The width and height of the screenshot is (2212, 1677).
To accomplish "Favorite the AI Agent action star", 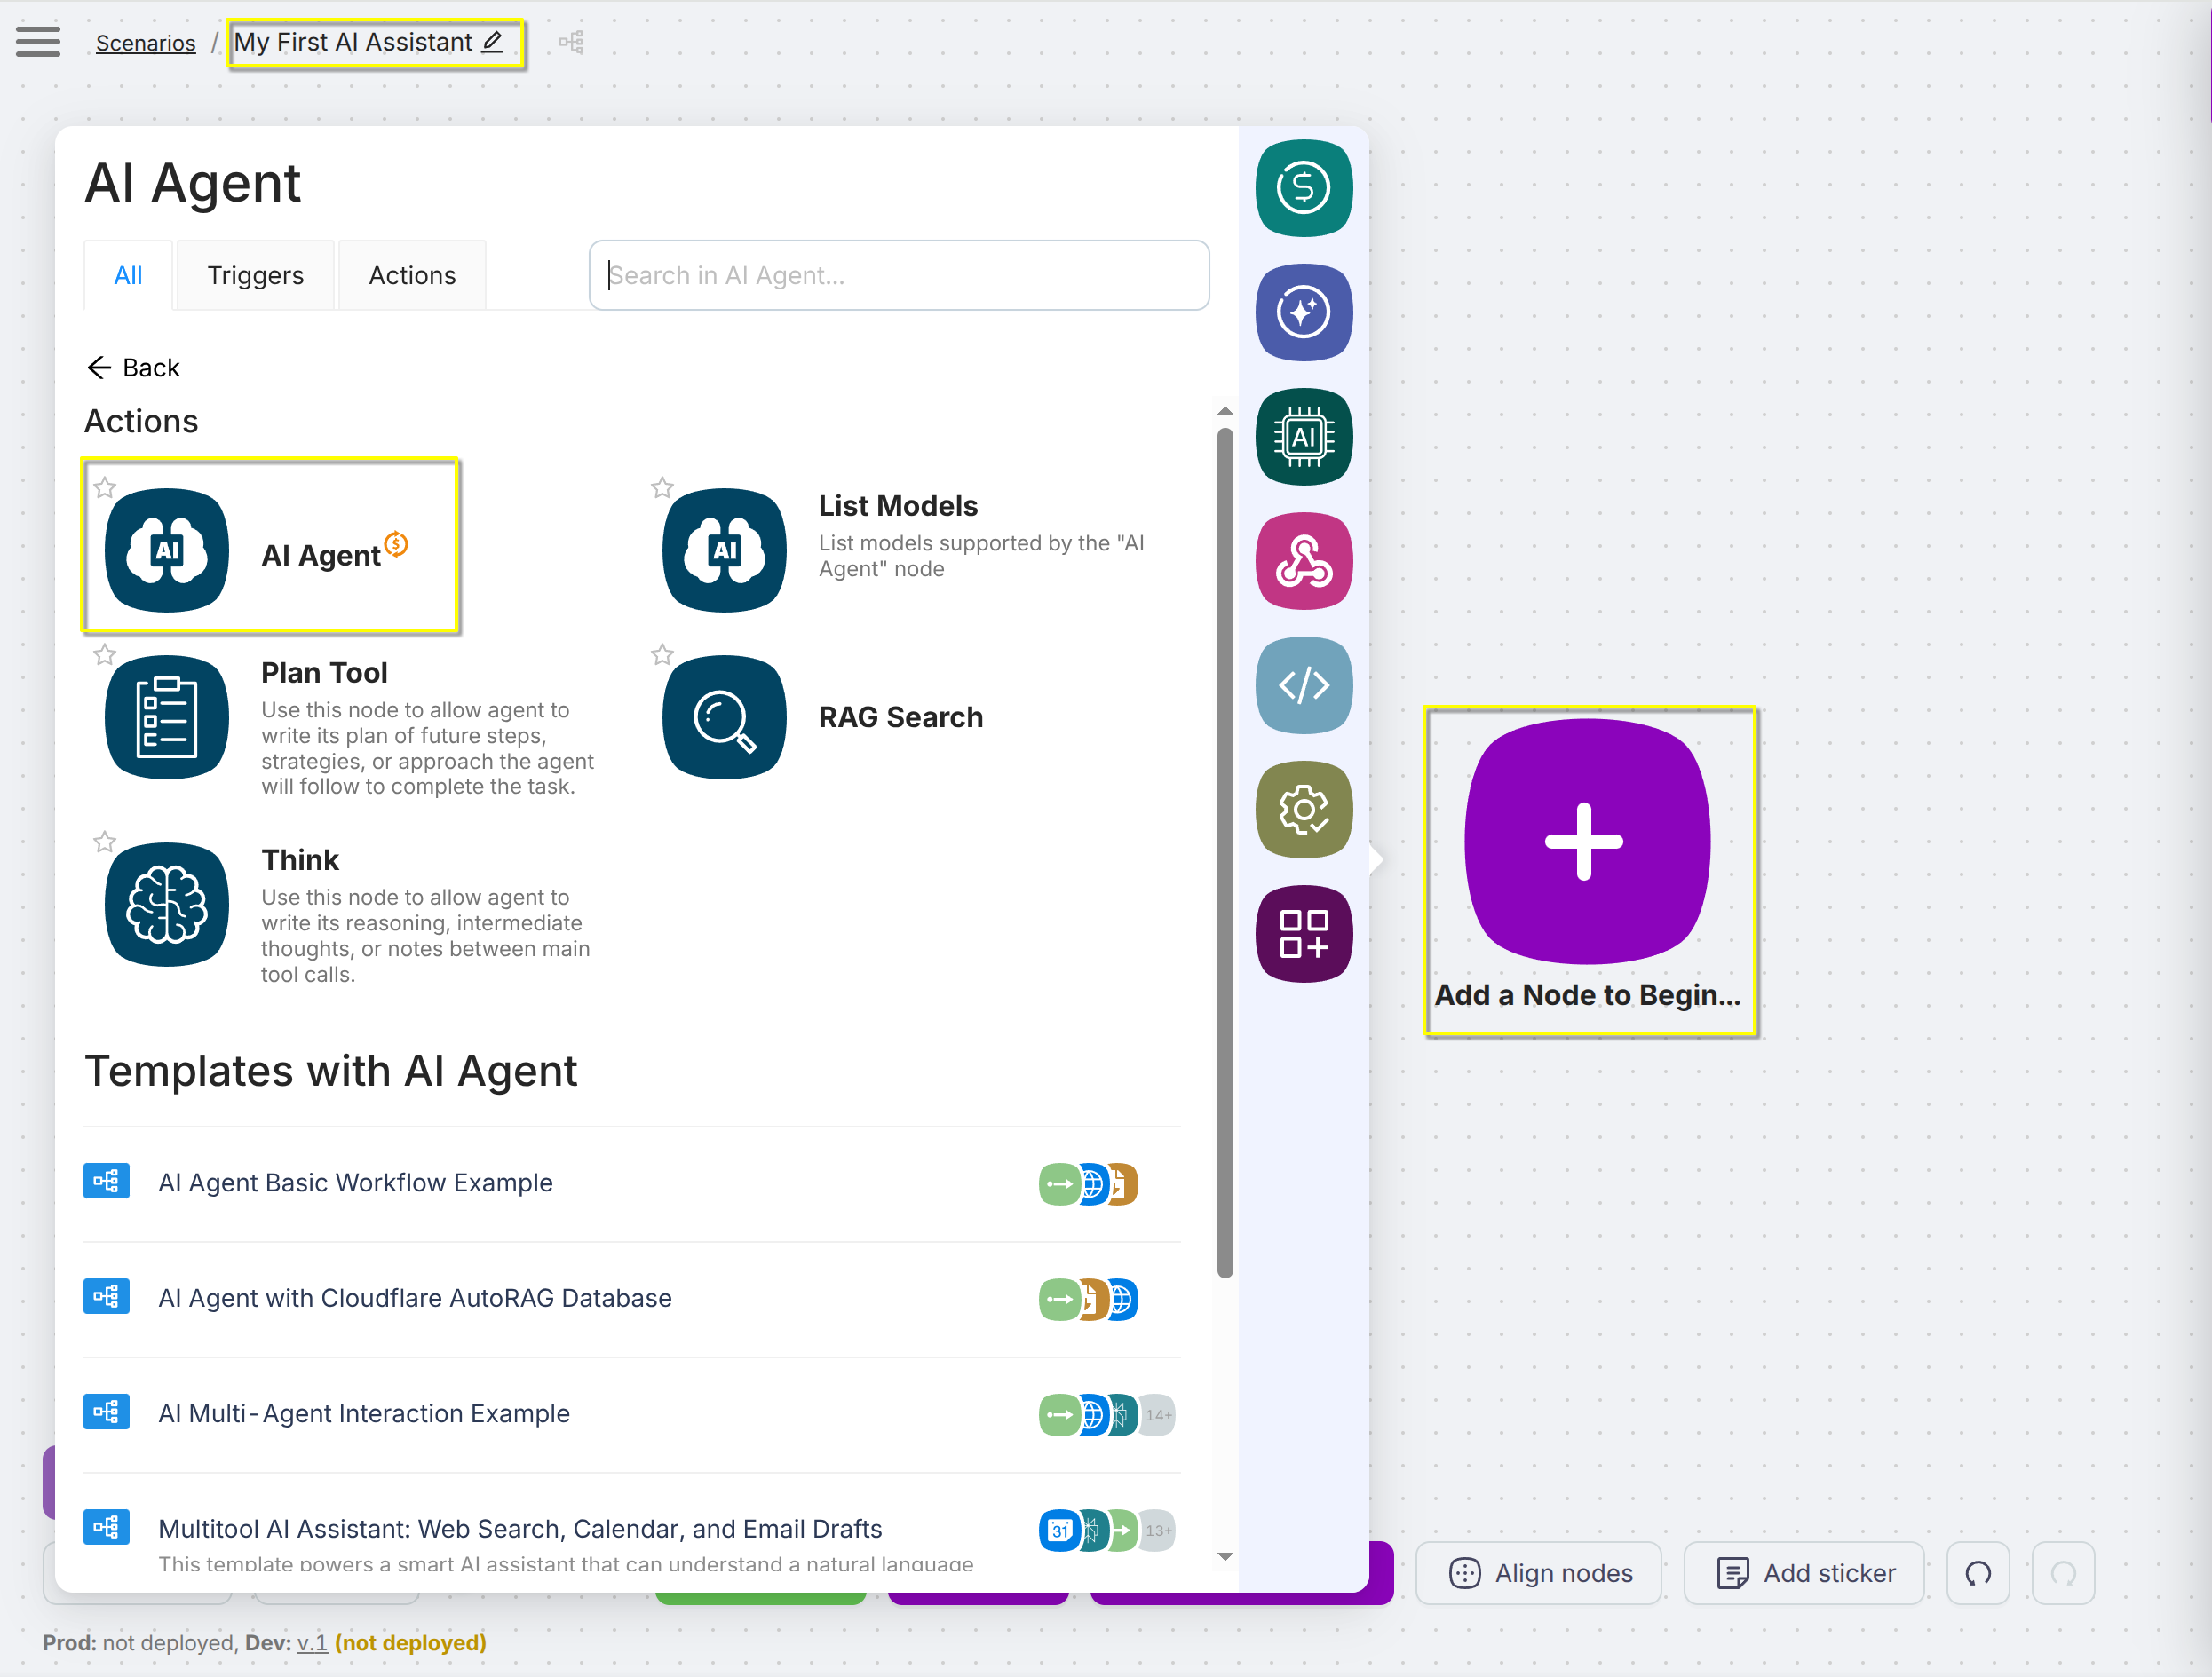I will point(105,488).
